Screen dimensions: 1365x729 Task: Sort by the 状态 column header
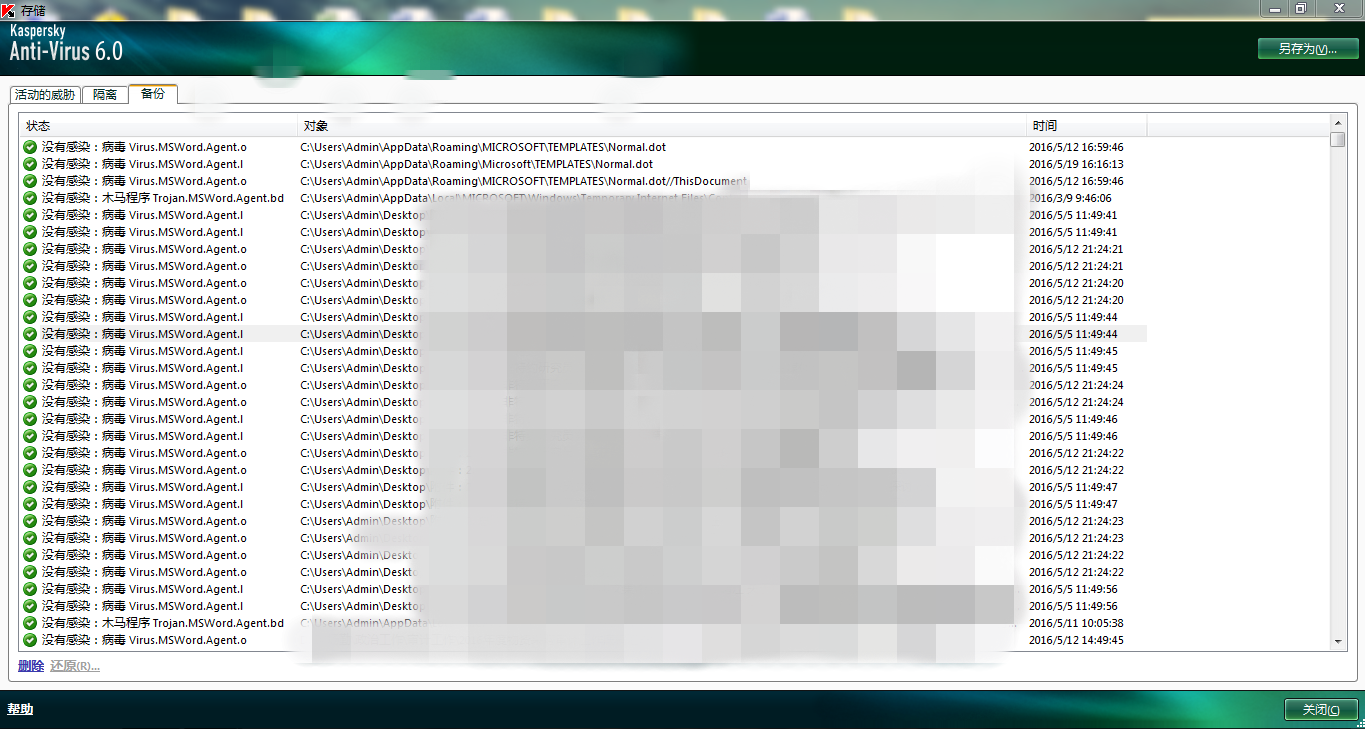tap(159, 126)
